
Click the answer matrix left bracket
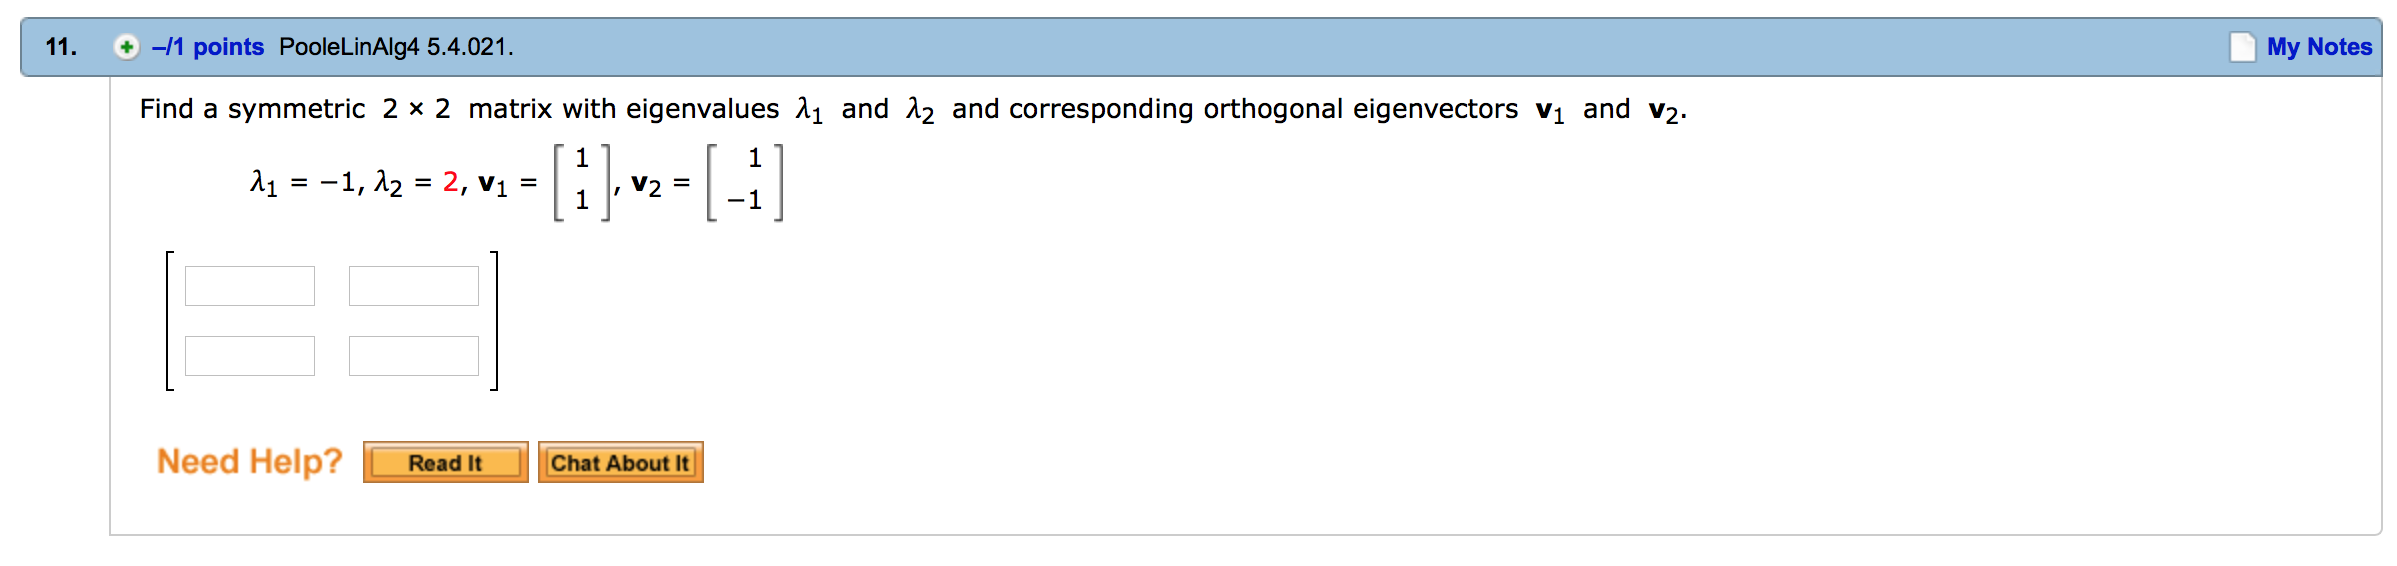point(170,320)
